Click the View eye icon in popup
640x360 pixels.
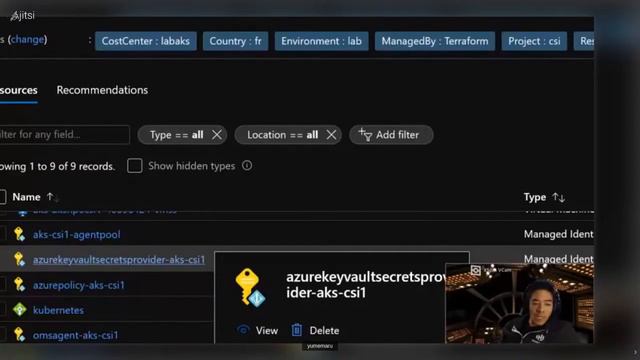coord(243,330)
